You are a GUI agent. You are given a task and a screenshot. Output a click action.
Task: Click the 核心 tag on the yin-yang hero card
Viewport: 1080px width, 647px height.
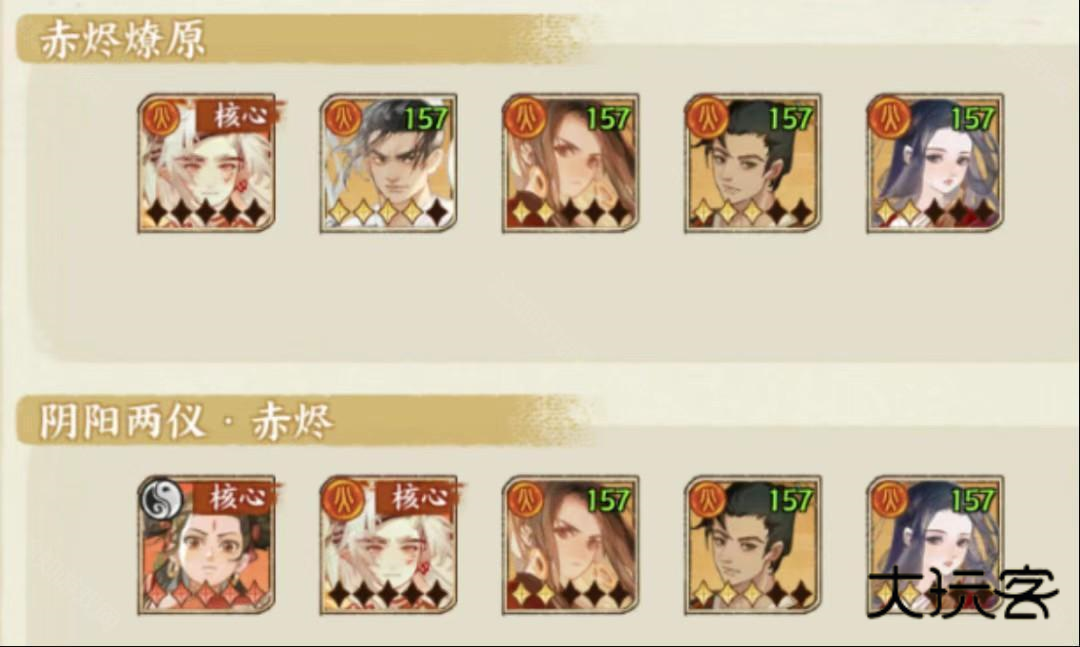pyautogui.click(x=238, y=497)
